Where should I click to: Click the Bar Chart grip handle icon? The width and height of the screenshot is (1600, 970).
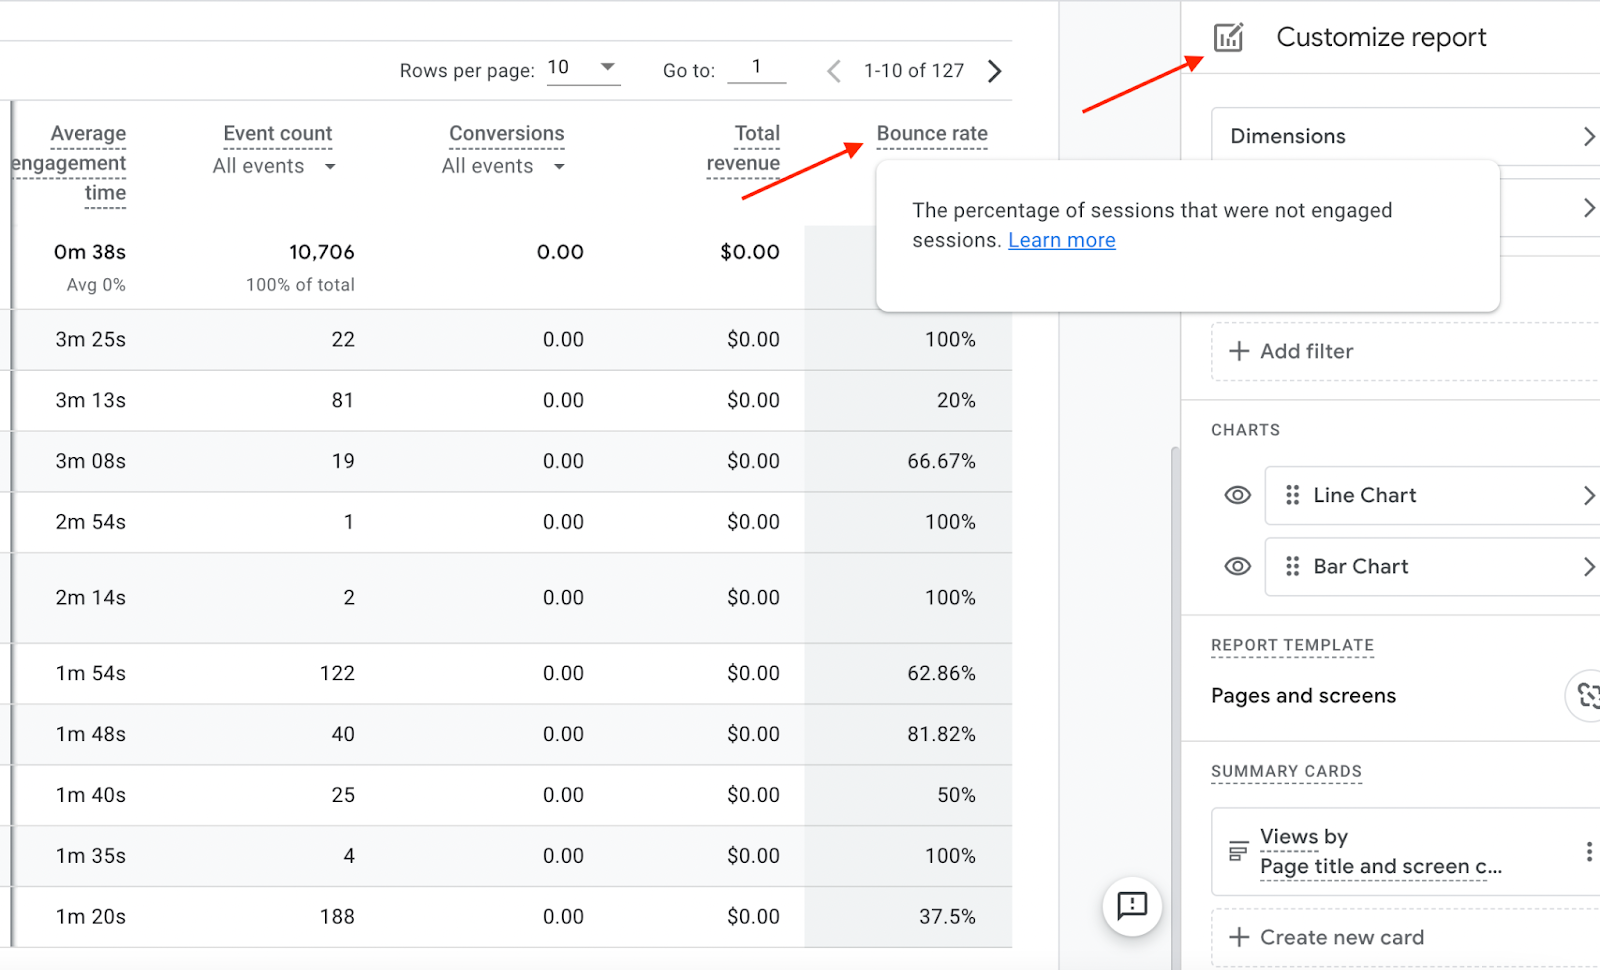click(1292, 567)
